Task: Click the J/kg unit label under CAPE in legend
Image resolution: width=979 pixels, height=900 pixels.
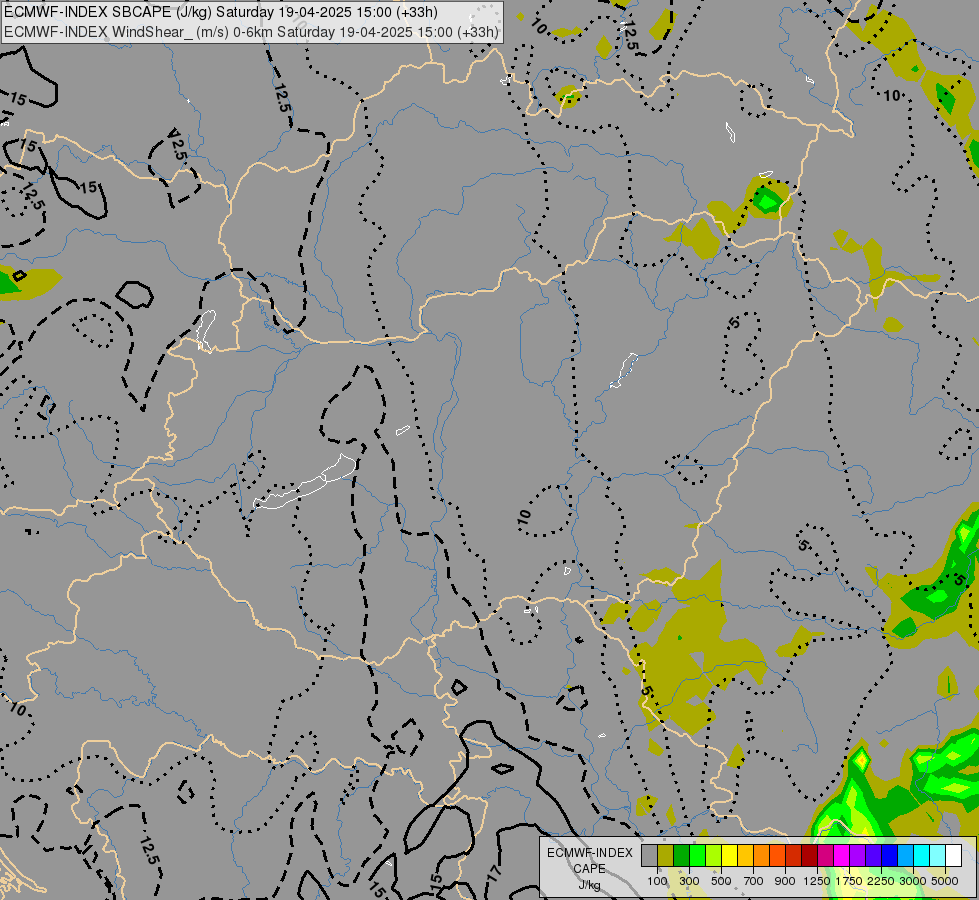Action: point(589,885)
